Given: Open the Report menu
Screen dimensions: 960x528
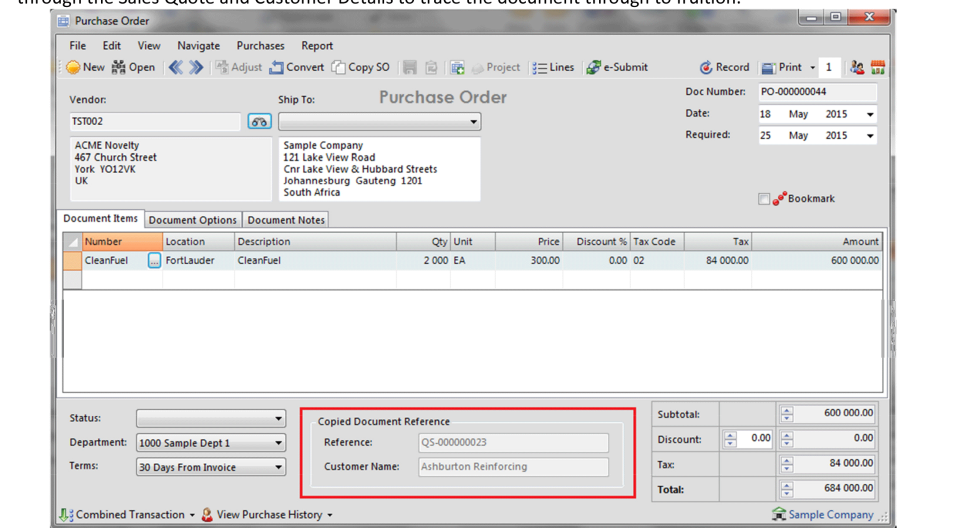Looking at the screenshot, I should [317, 46].
